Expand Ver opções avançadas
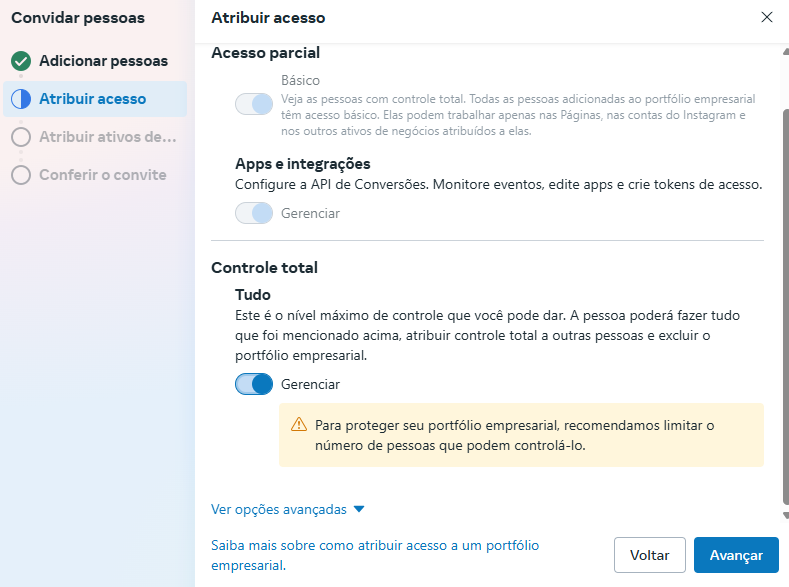This screenshot has height=587, width=789. click(287, 510)
